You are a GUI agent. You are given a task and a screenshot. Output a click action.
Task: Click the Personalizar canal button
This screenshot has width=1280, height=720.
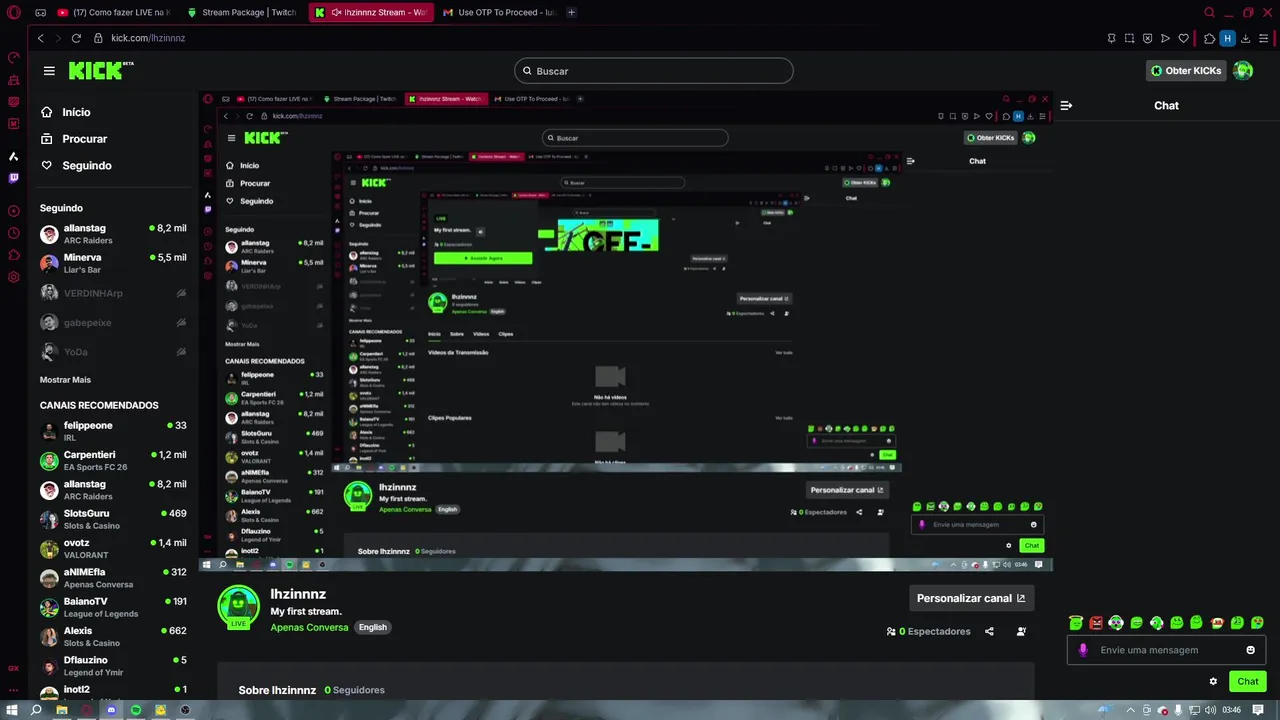[x=971, y=598]
